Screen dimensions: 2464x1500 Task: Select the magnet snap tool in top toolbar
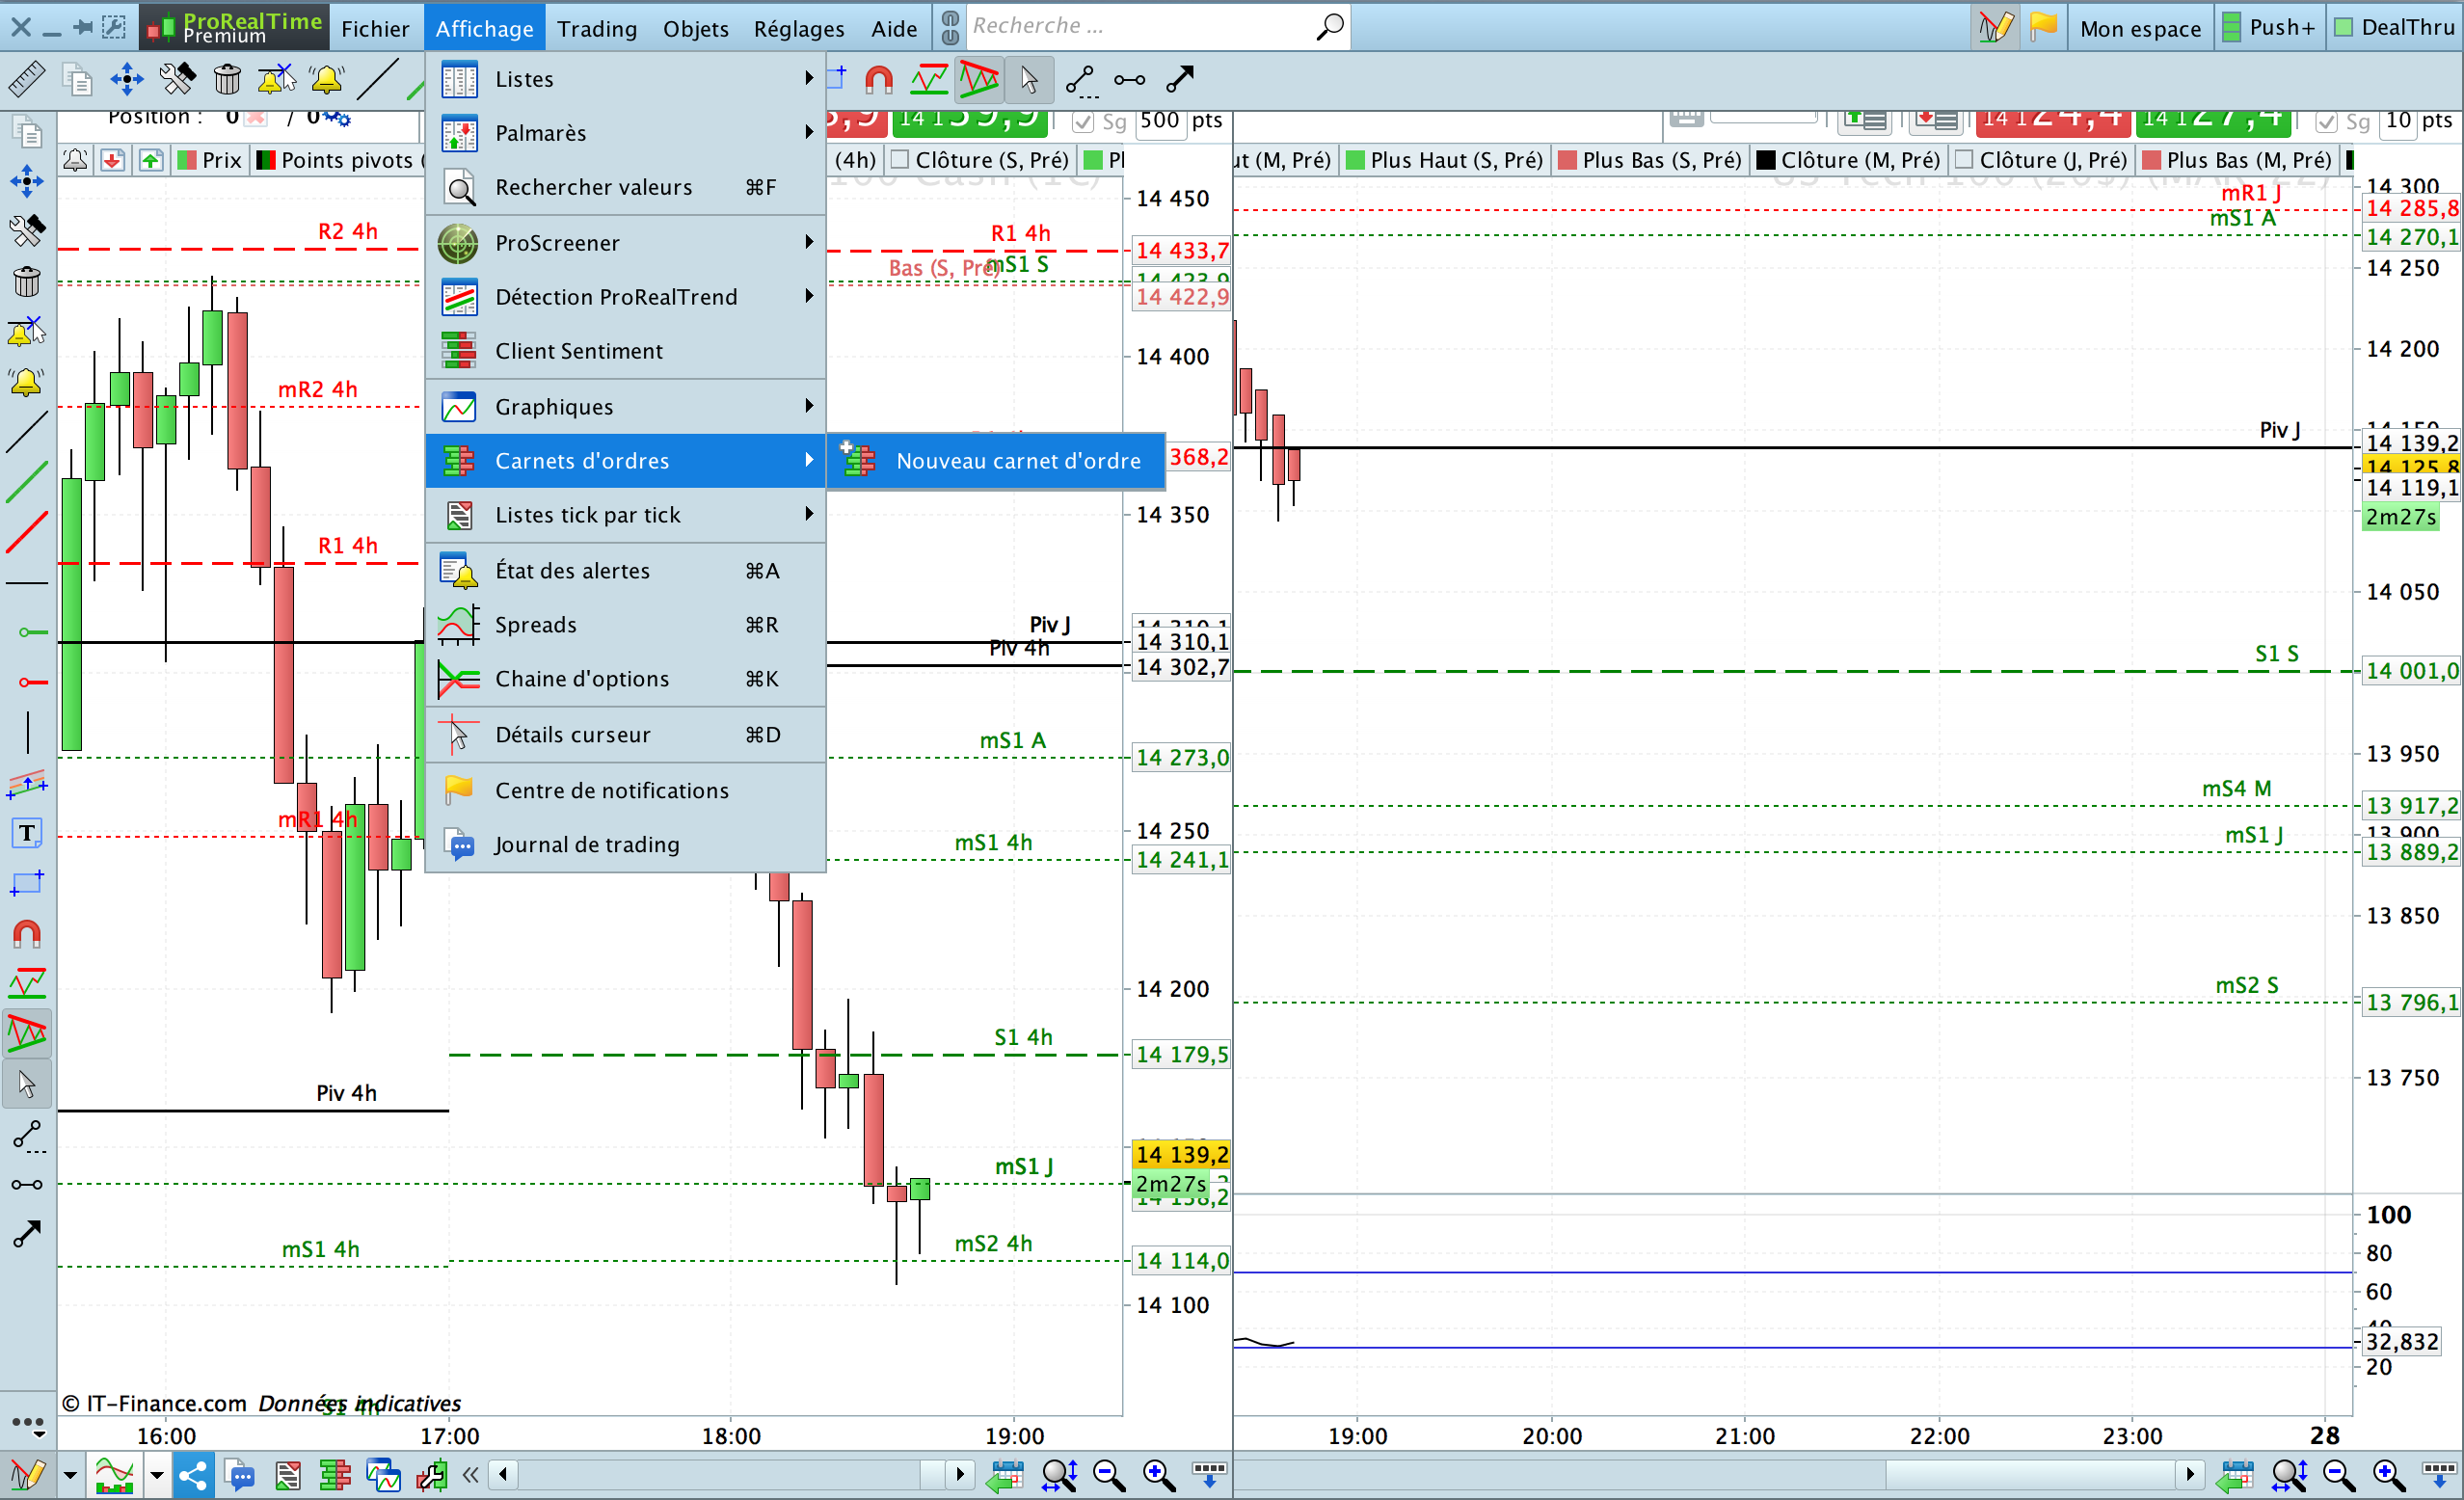878,80
